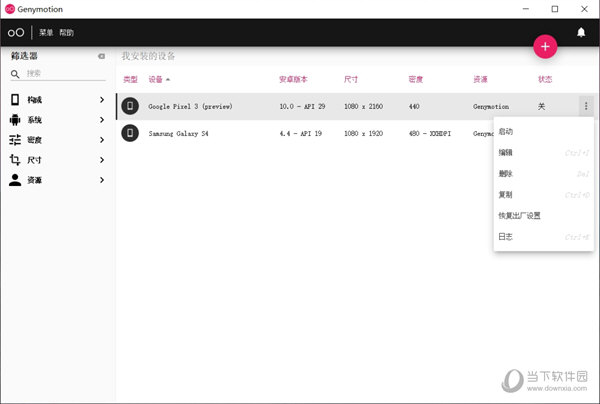Expand the form factor filter chevron
The image size is (600, 404).
(102, 100)
